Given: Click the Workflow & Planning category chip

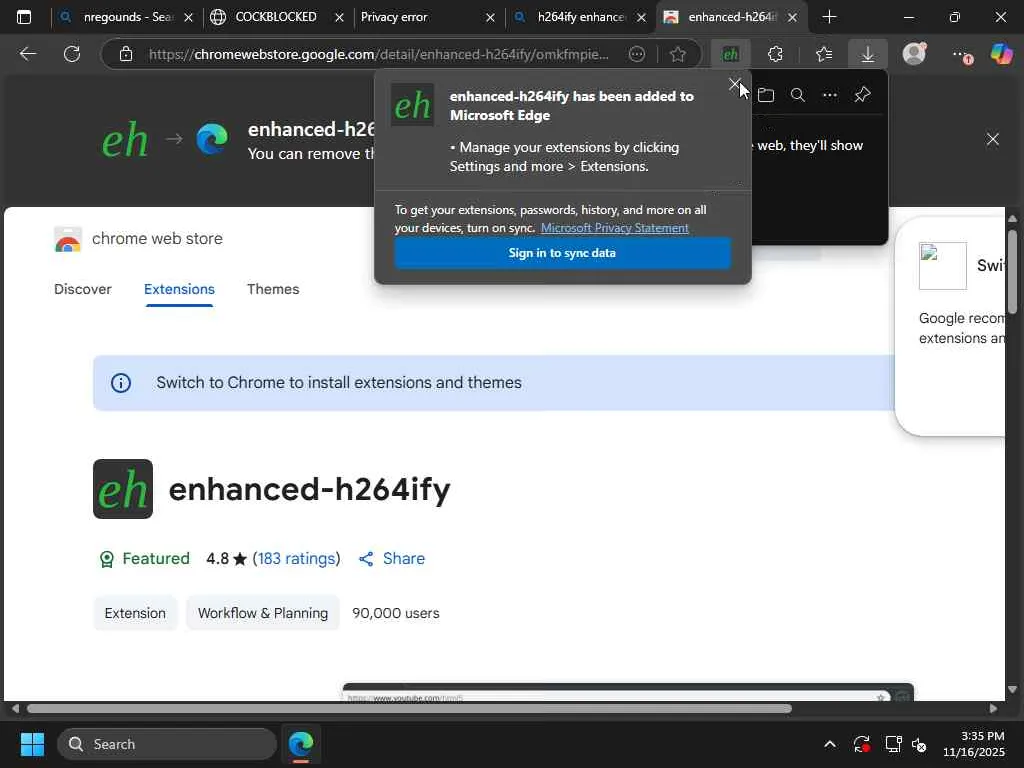Looking at the screenshot, I should pyautogui.click(x=263, y=613).
